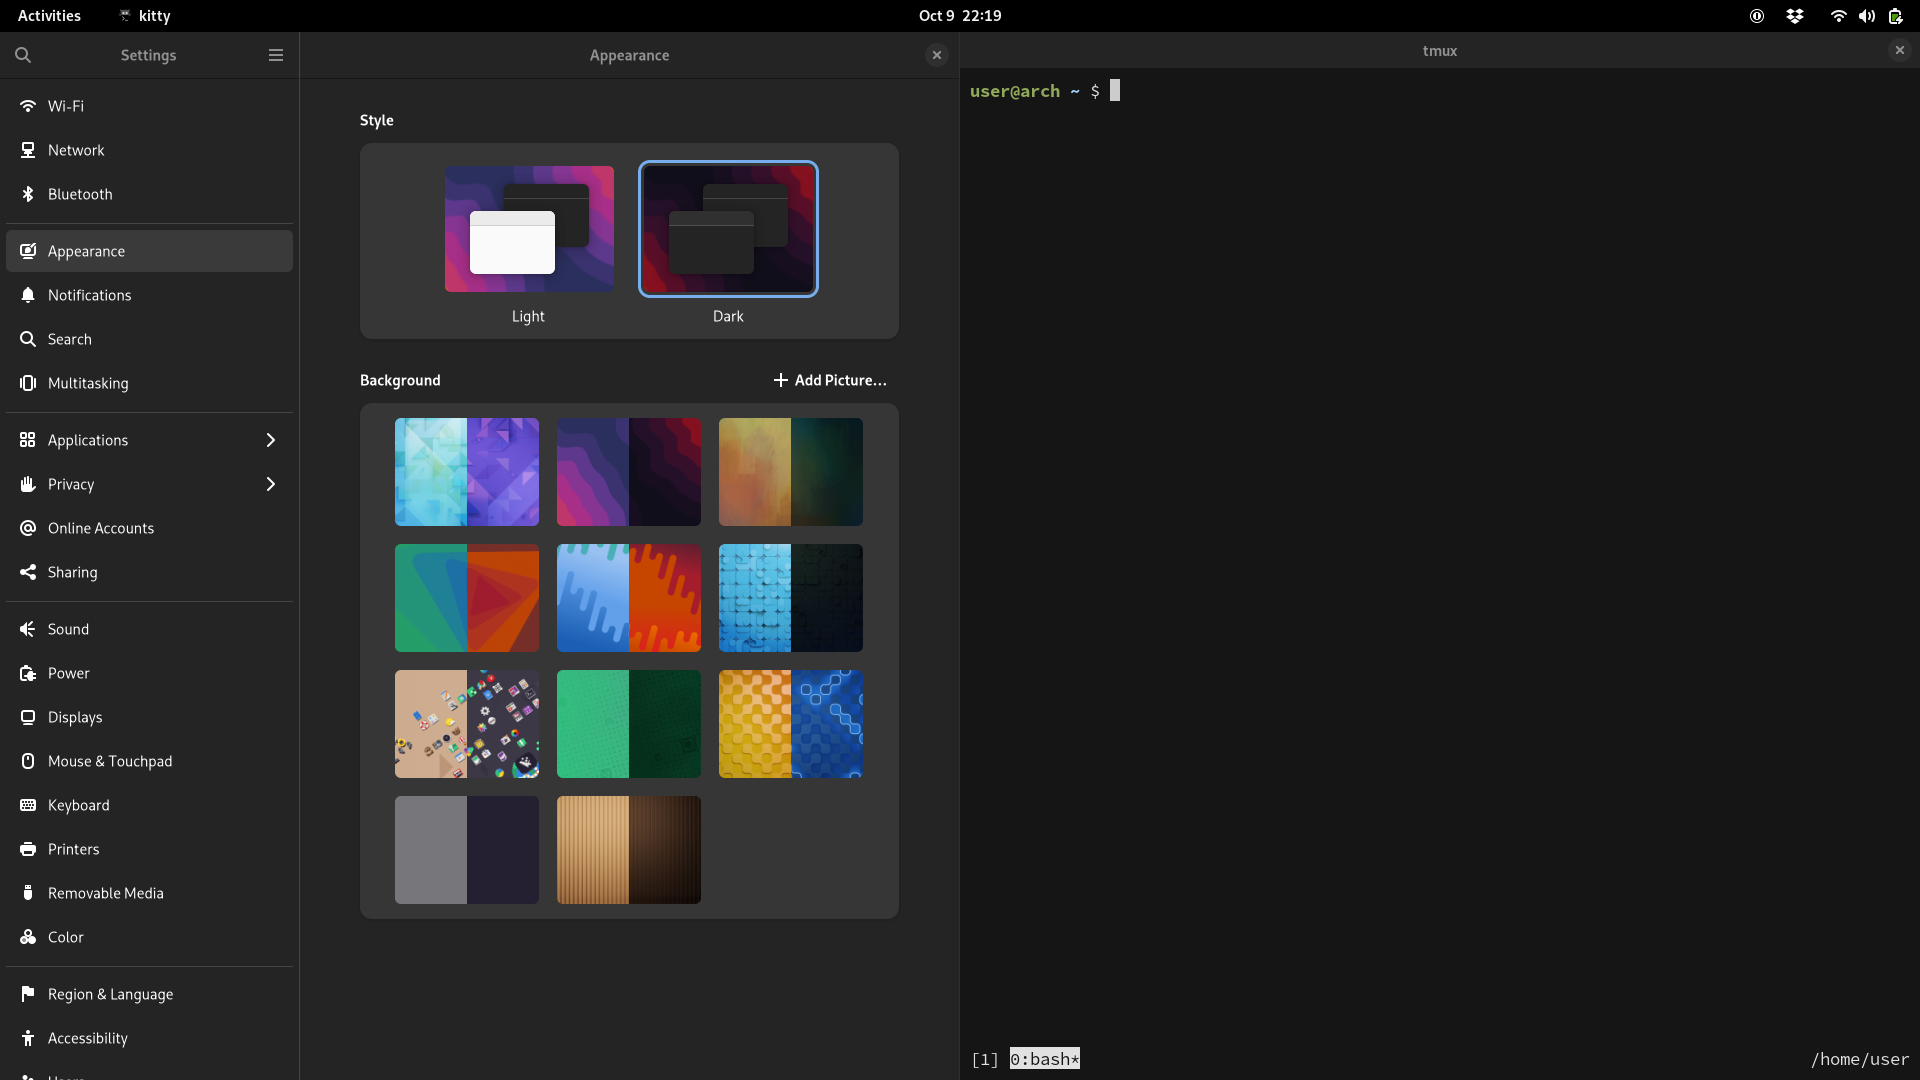Screen dimensions: 1920x1080
Task: Open the Region & Language panel
Action: click(x=149, y=994)
